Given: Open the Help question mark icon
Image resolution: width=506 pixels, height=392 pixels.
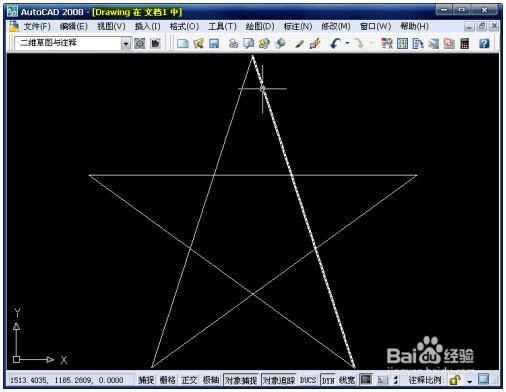Looking at the screenshot, I should tap(484, 43).
